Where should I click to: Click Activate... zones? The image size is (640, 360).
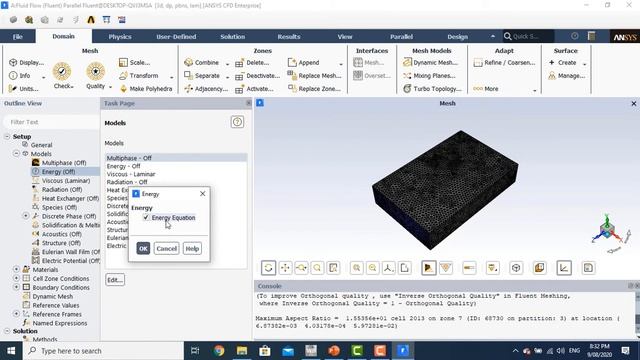pos(254,89)
